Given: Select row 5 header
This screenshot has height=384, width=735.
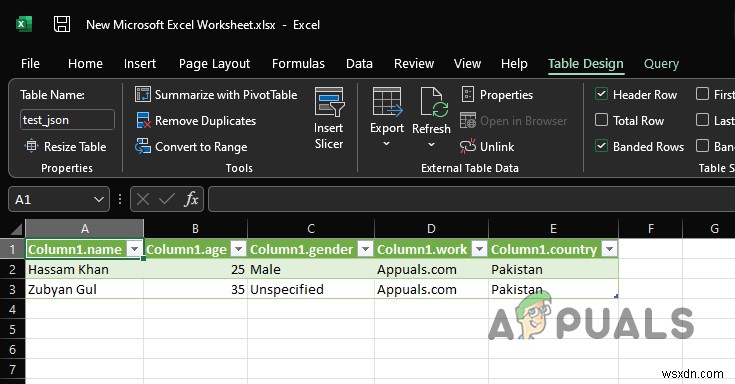Looking at the screenshot, I should (13, 329).
